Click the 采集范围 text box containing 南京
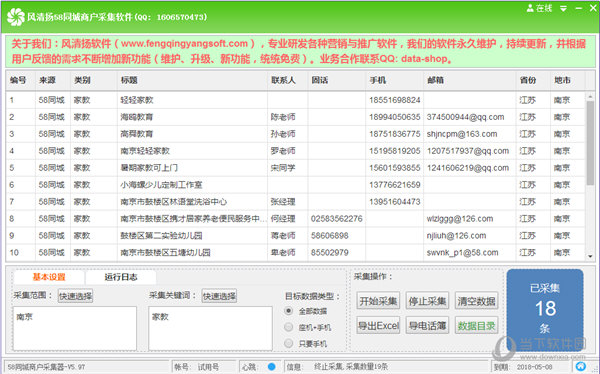600x374 pixels. pyautogui.click(x=75, y=328)
